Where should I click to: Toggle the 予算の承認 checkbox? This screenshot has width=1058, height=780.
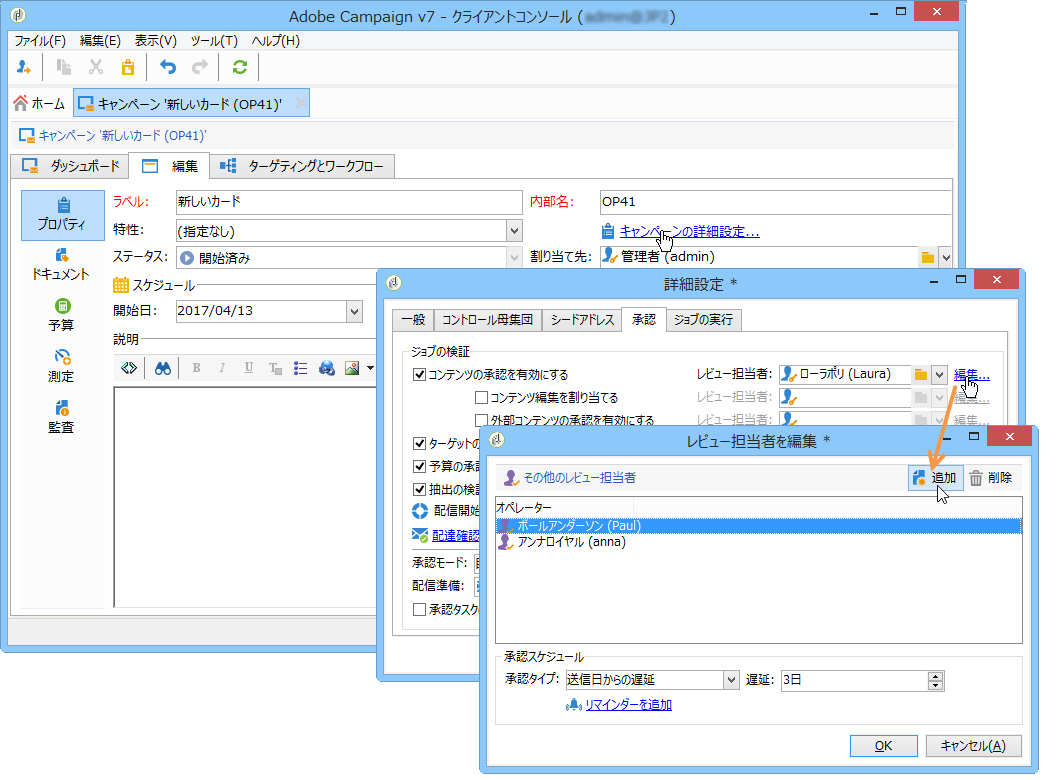pyautogui.click(x=420, y=466)
